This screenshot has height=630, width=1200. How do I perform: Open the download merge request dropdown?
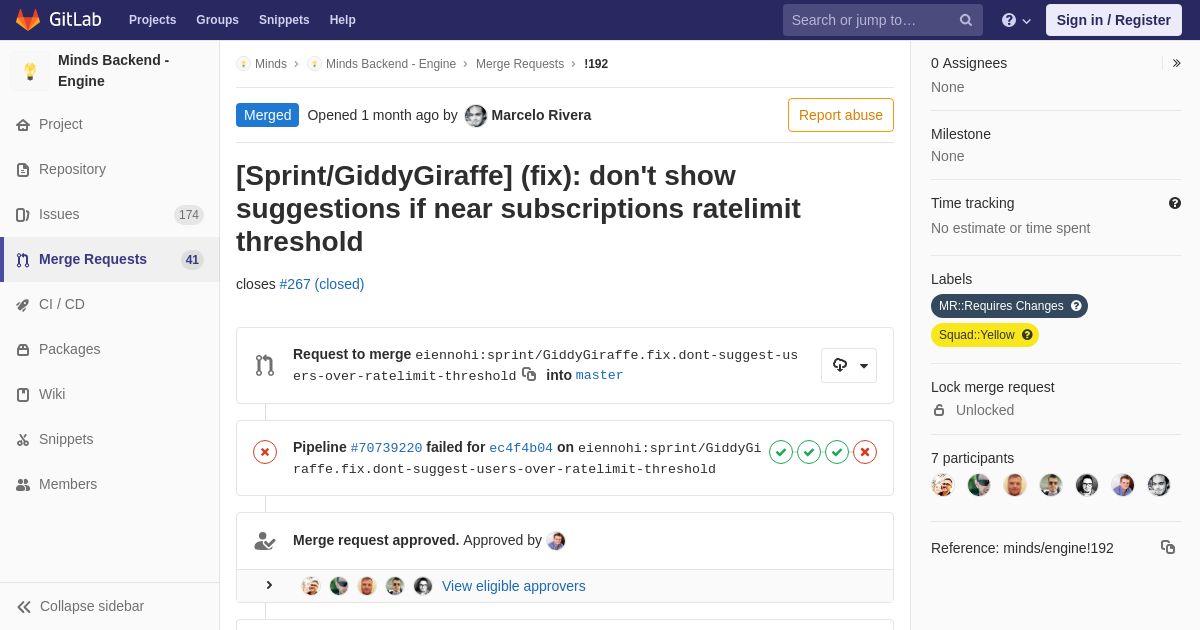[x=849, y=365]
